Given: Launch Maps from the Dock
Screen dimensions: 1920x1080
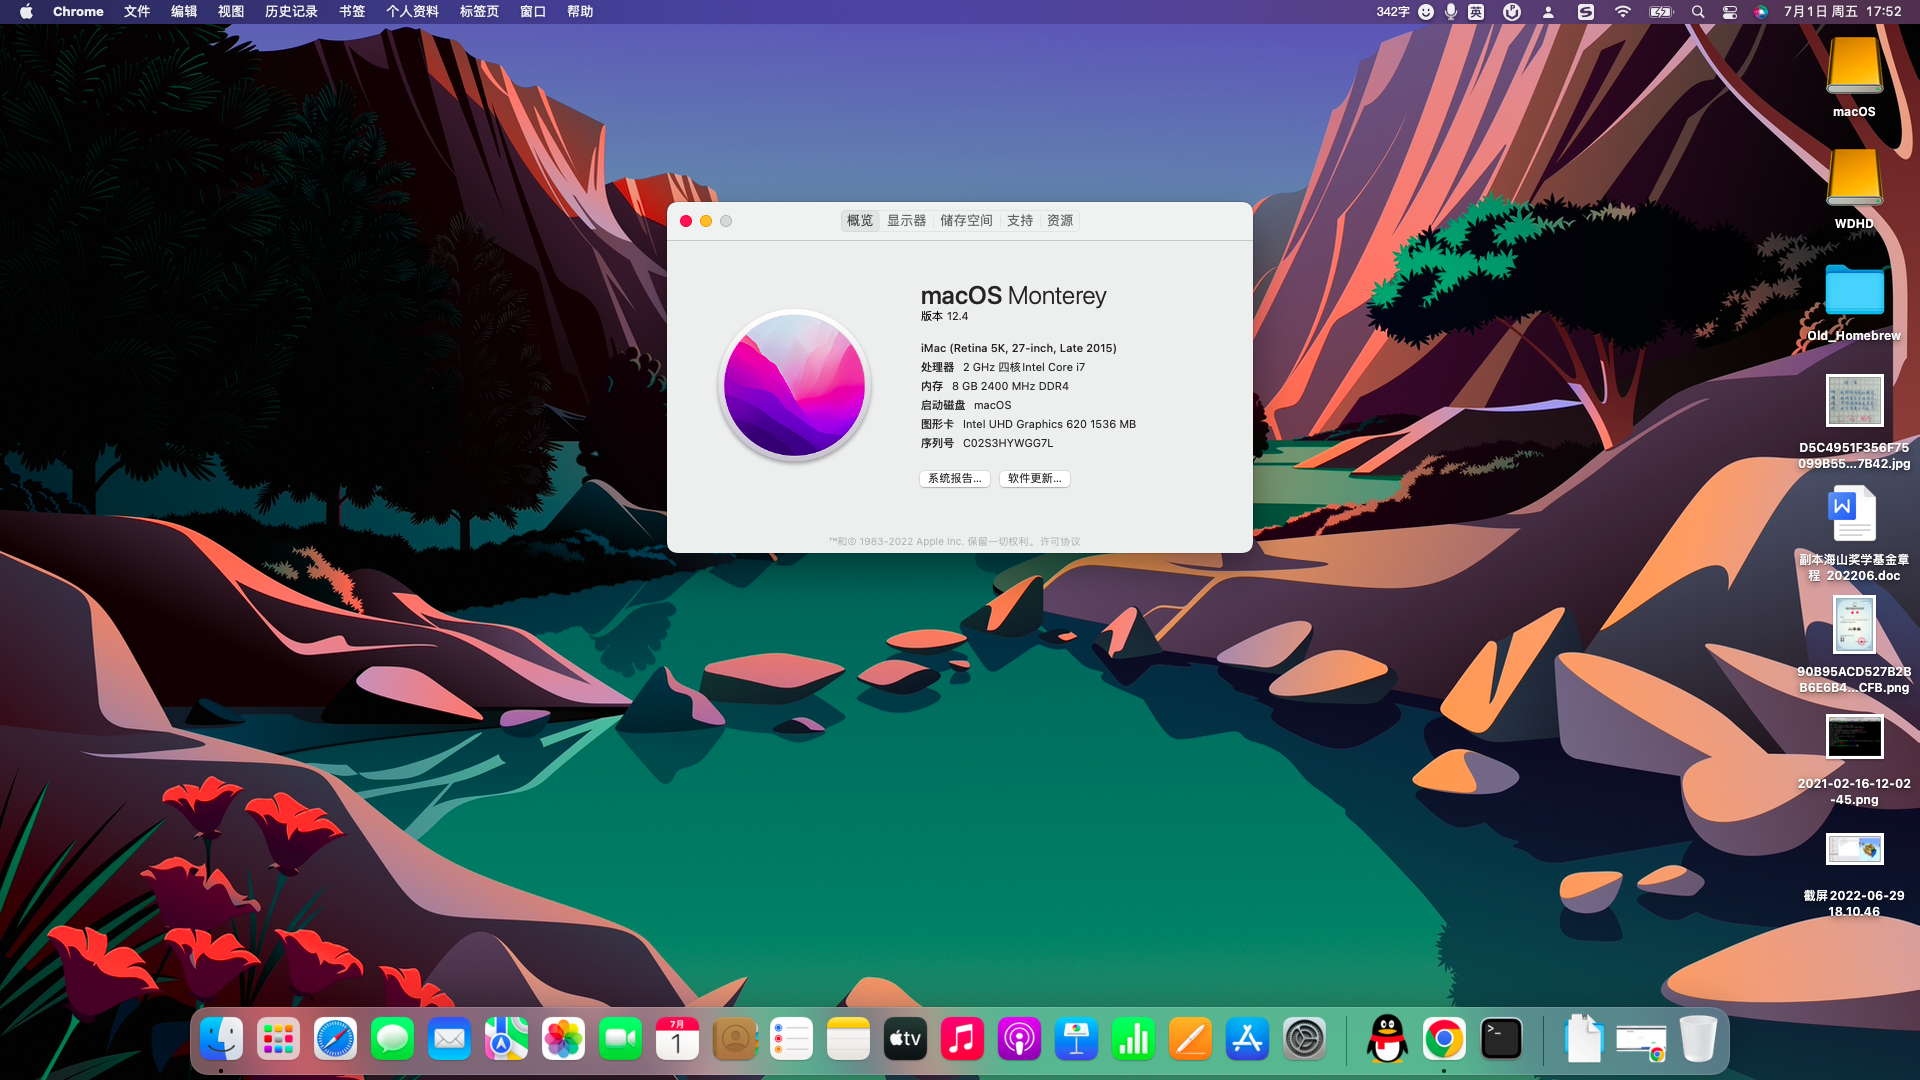Looking at the screenshot, I should point(506,1039).
